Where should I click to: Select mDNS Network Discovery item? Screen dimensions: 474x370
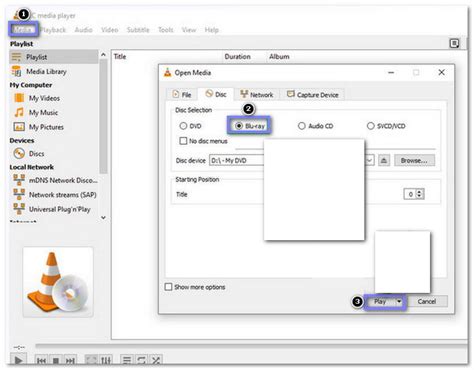click(x=55, y=180)
